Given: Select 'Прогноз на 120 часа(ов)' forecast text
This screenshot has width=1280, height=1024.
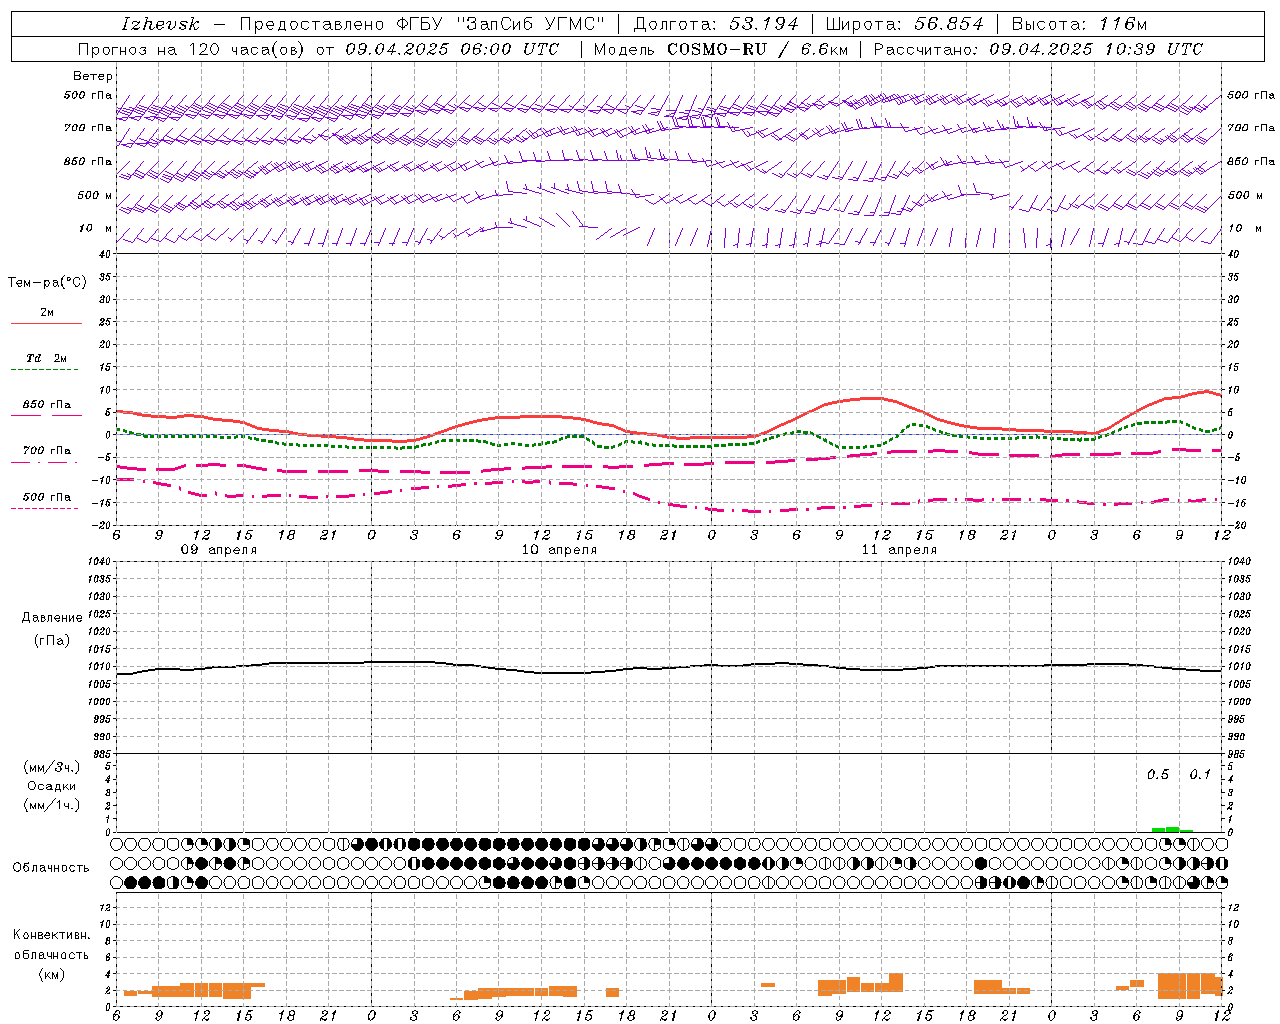Looking at the screenshot, I should coord(192,49).
